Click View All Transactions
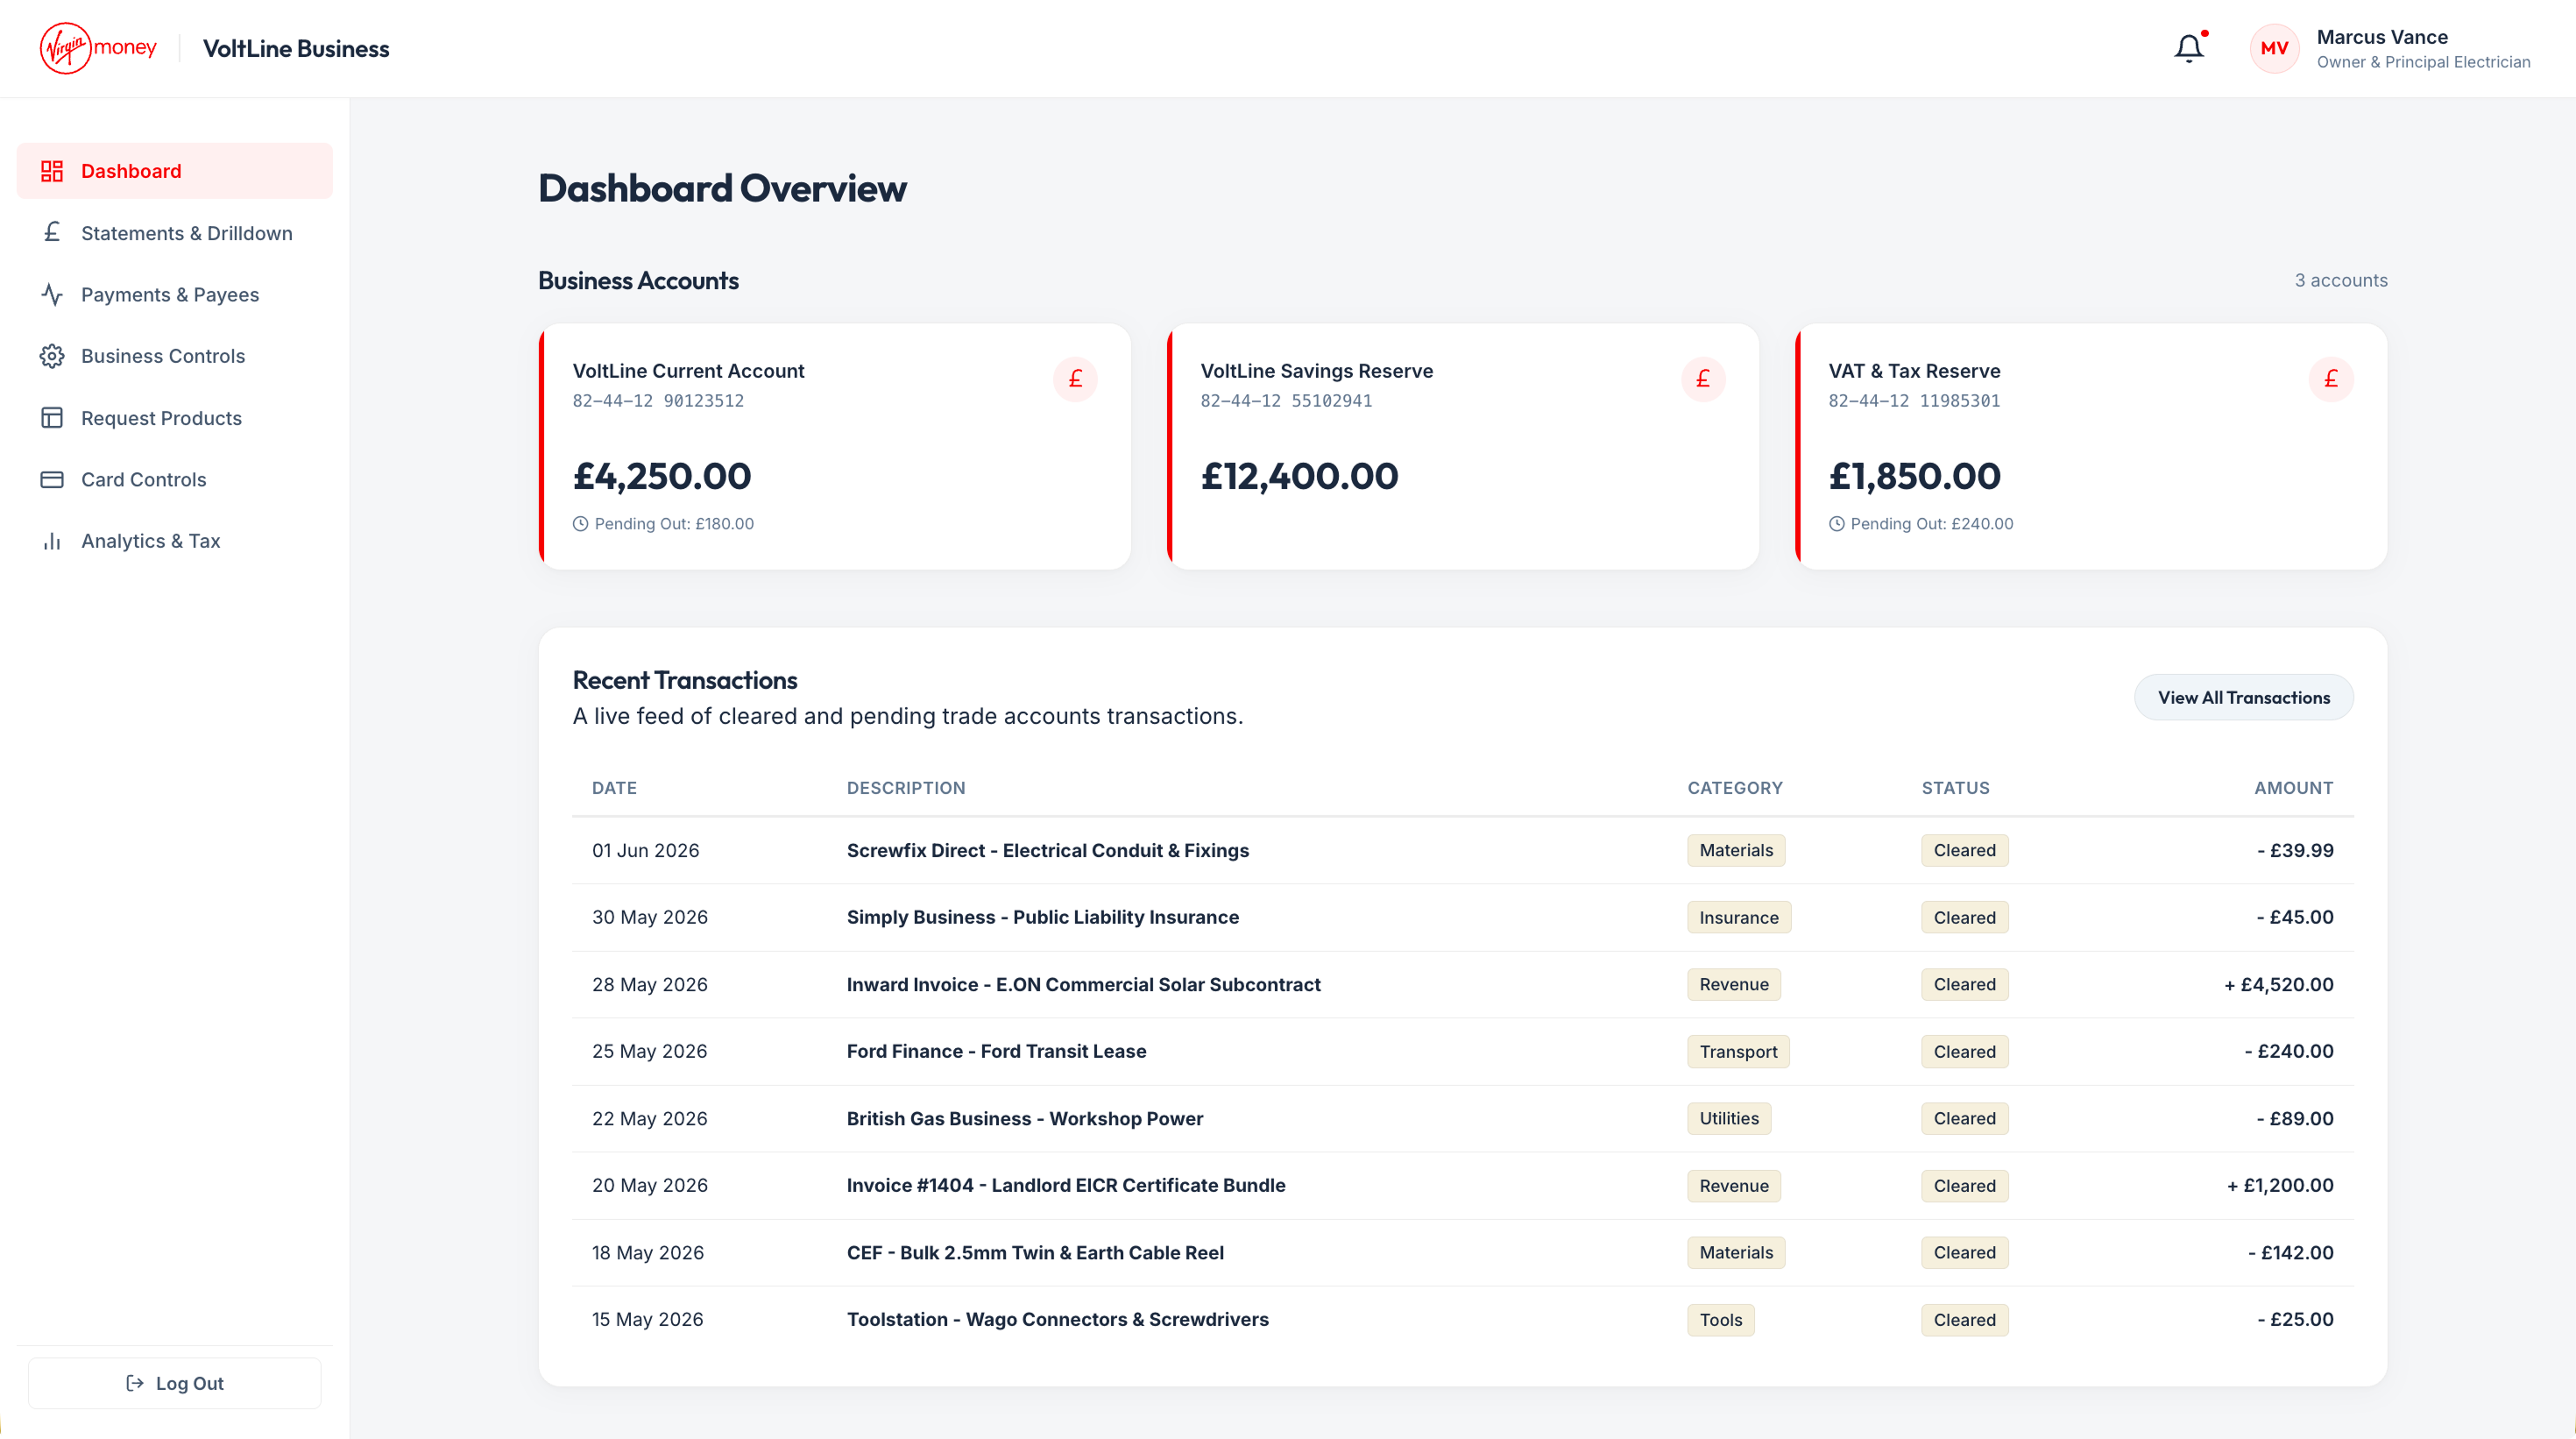Viewport: 2576px width, 1439px height. click(x=2244, y=697)
